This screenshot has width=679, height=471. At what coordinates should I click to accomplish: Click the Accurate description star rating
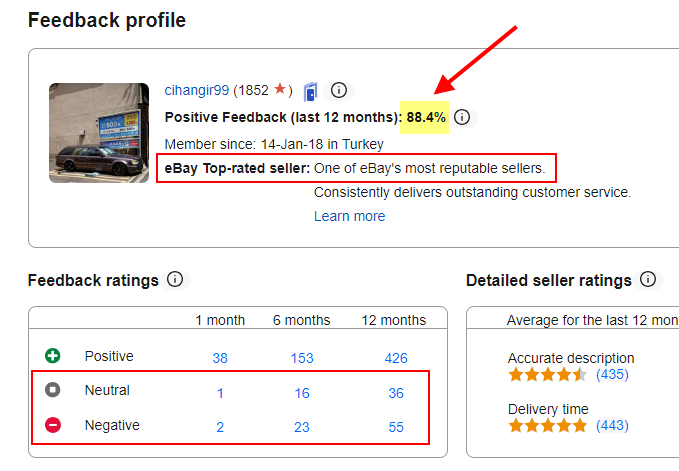(547, 375)
